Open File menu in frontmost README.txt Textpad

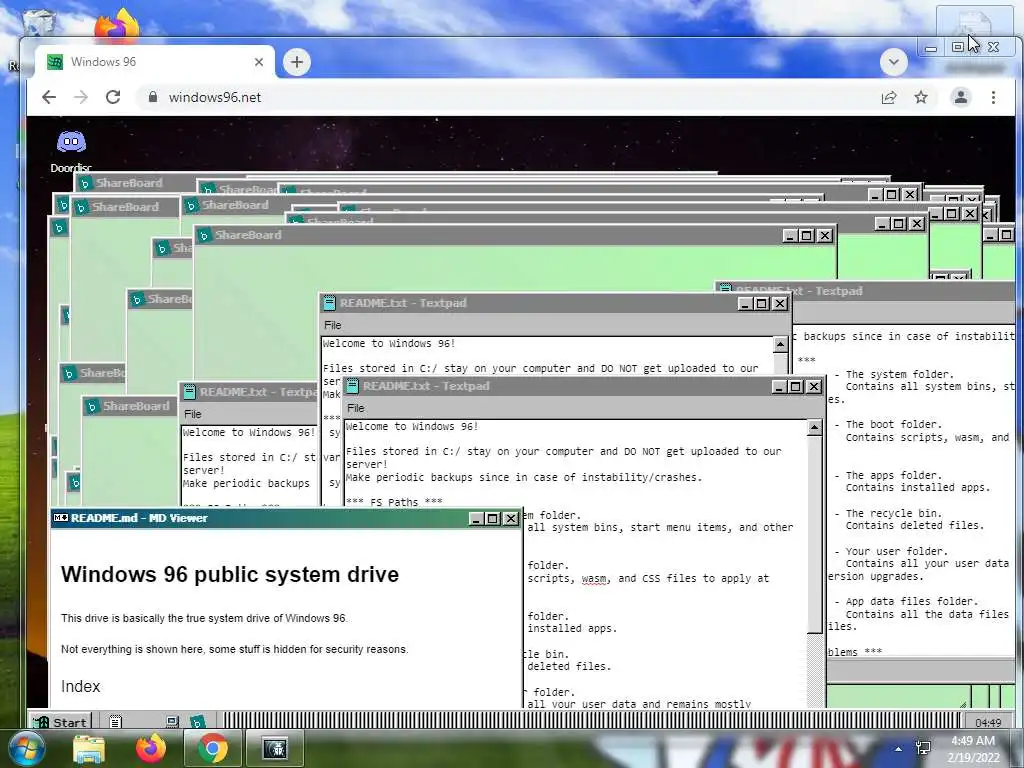[x=355, y=408]
